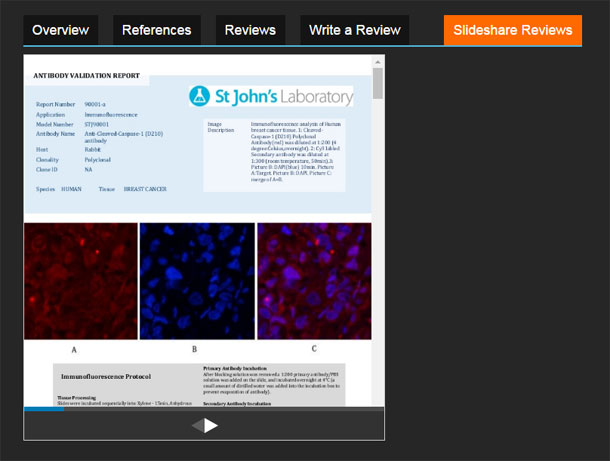The width and height of the screenshot is (610, 461).
Task: Switch to the References tab
Action: click(157, 30)
